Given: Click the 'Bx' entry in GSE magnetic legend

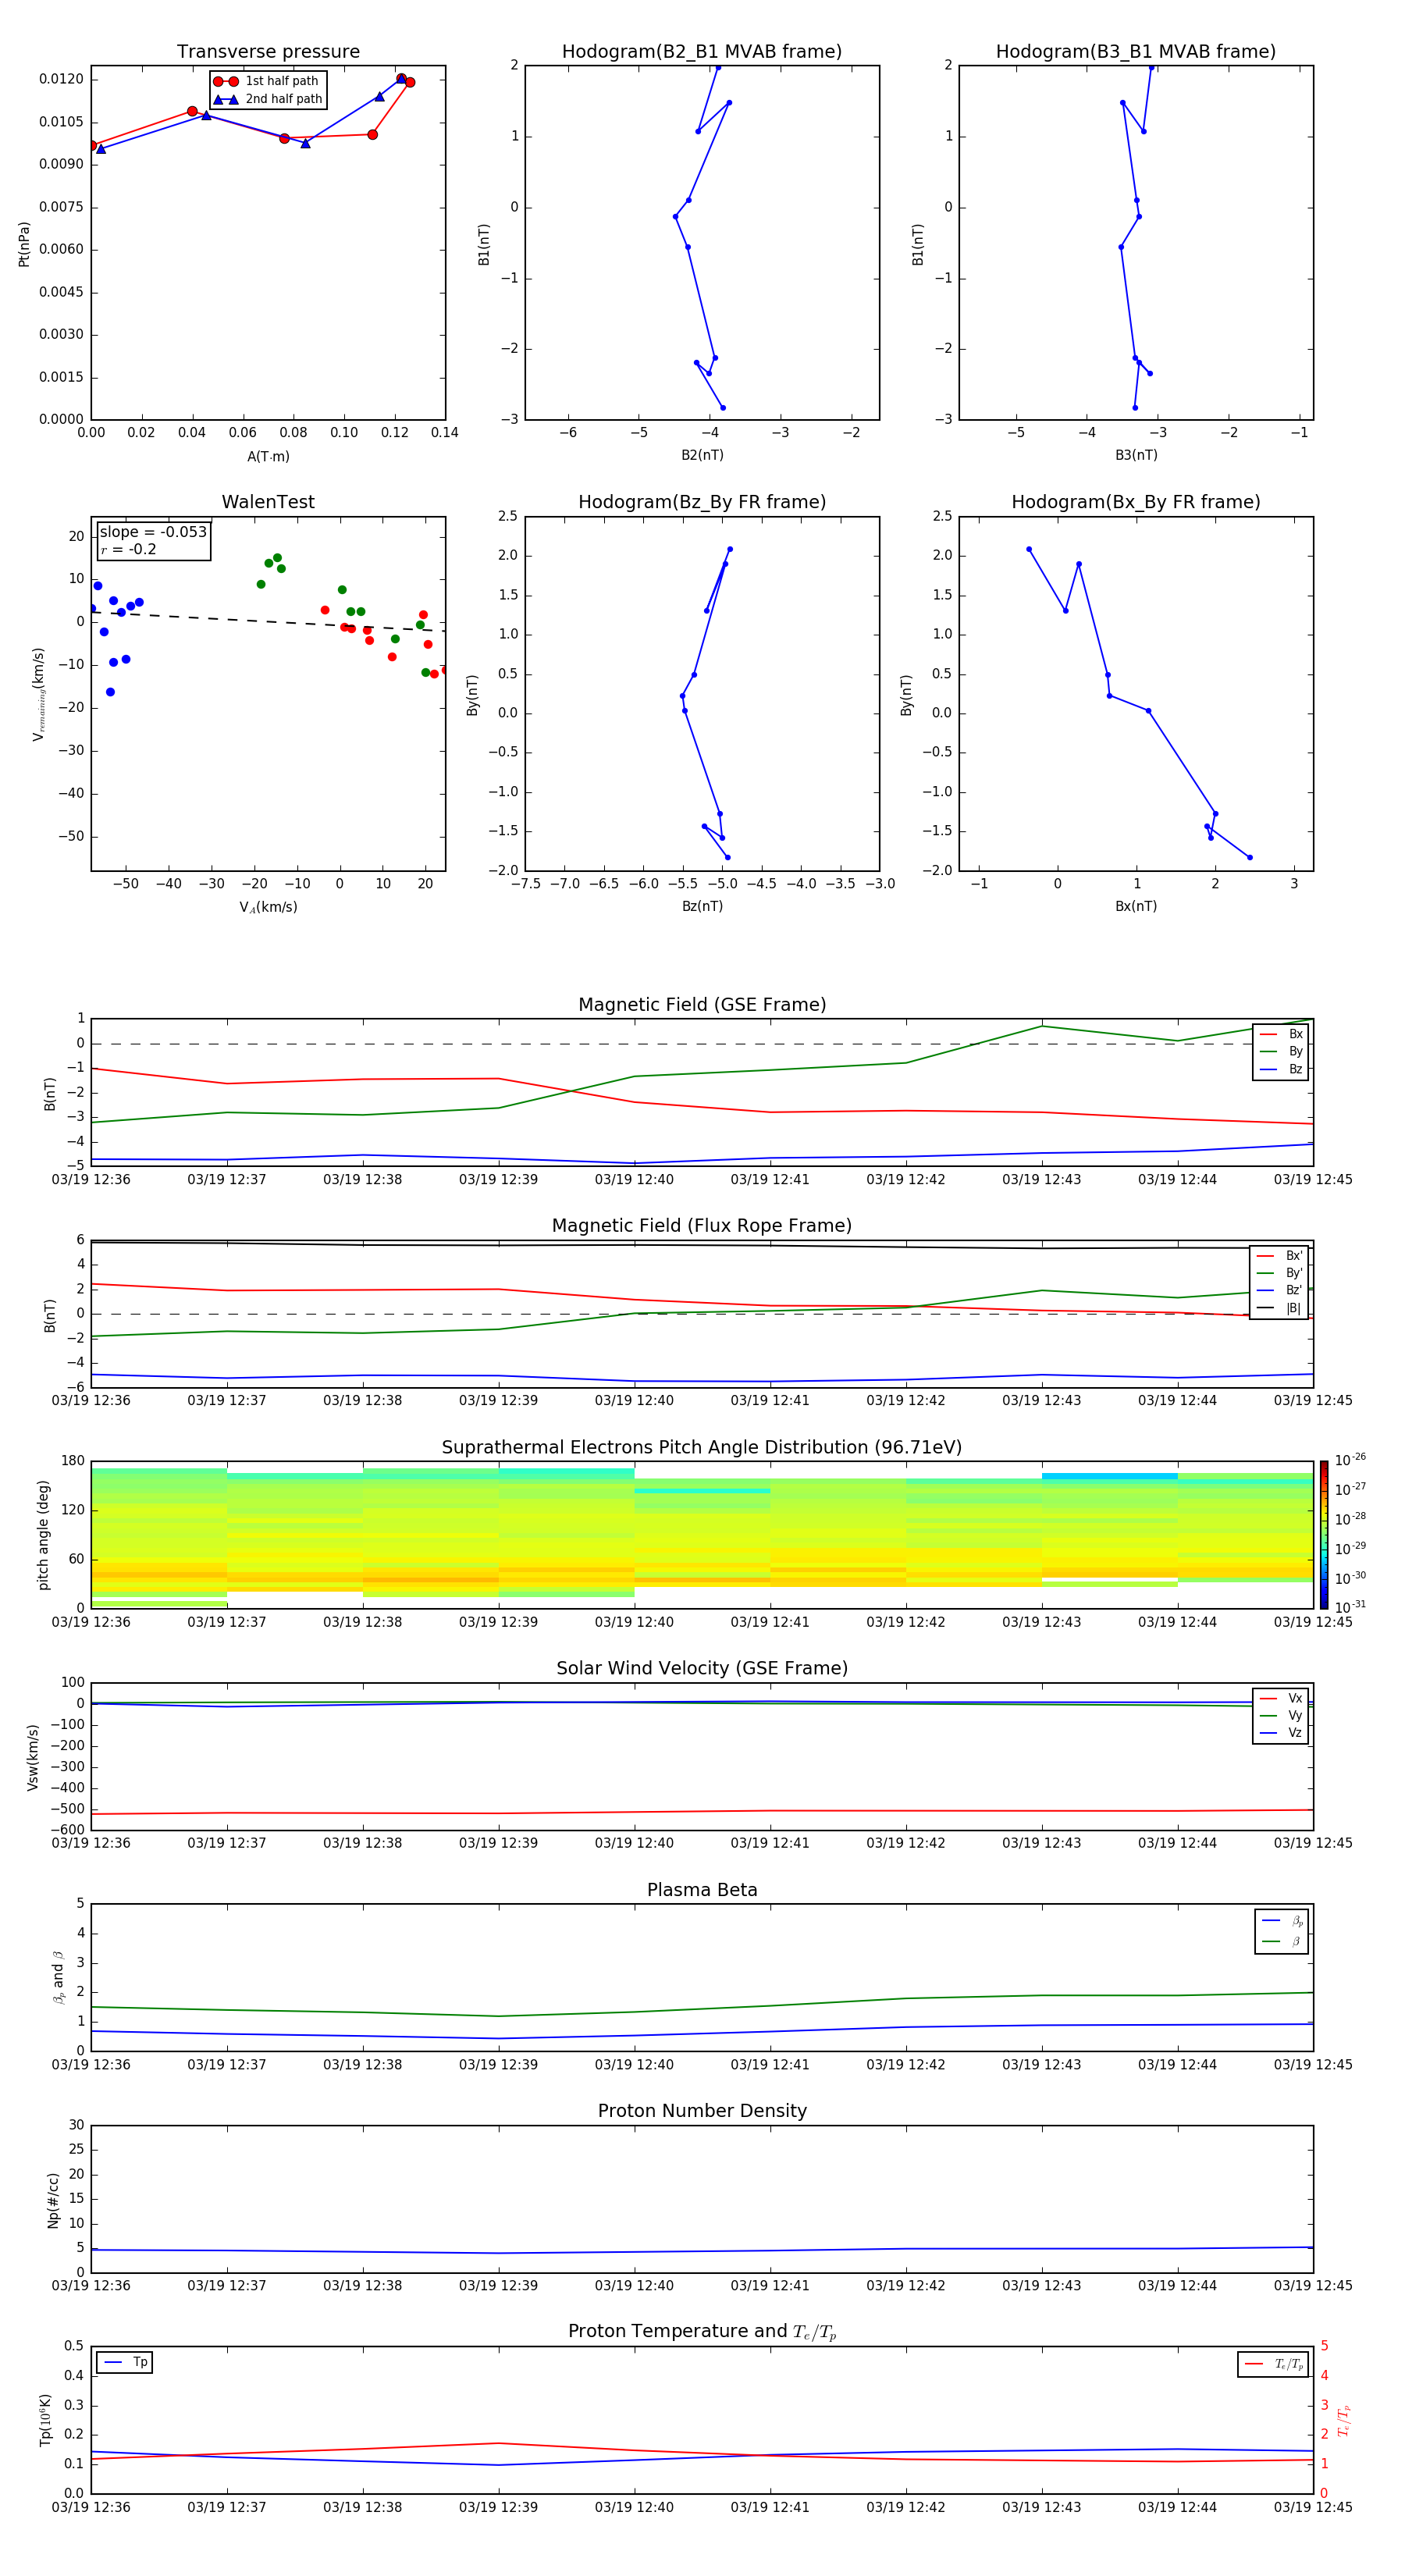Looking at the screenshot, I should pos(1281,1034).
